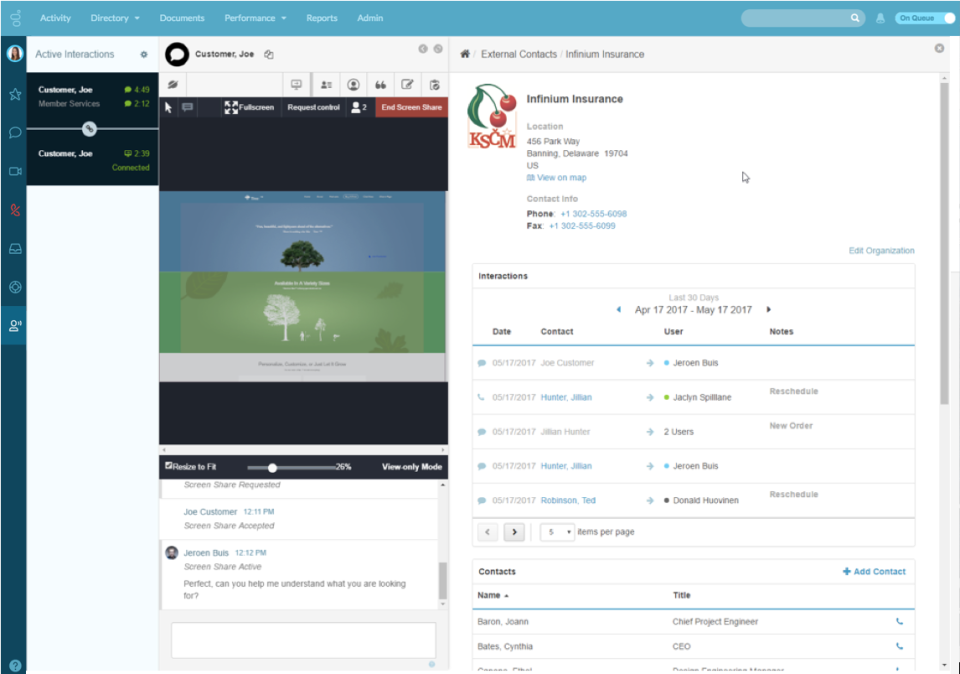Click the screen share monitor icon
Viewport: 960px width, 674px height.
[296, 84]
